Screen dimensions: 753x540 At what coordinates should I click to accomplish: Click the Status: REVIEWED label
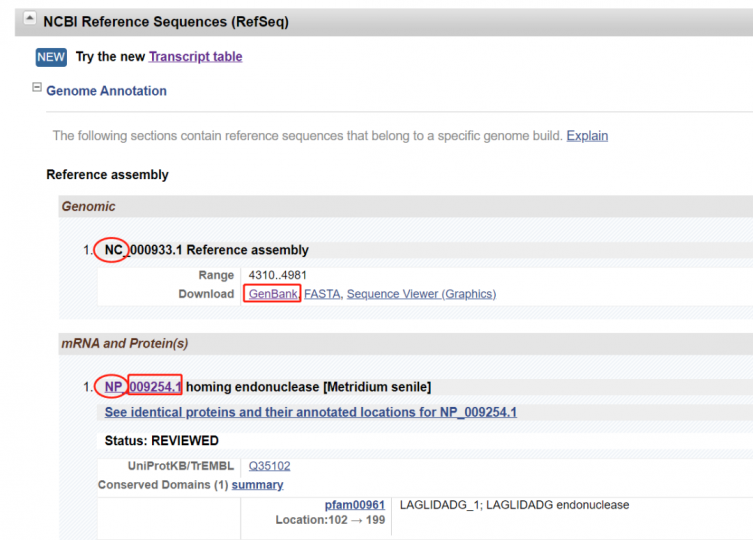pyautogui.click(x=161, y=441)
